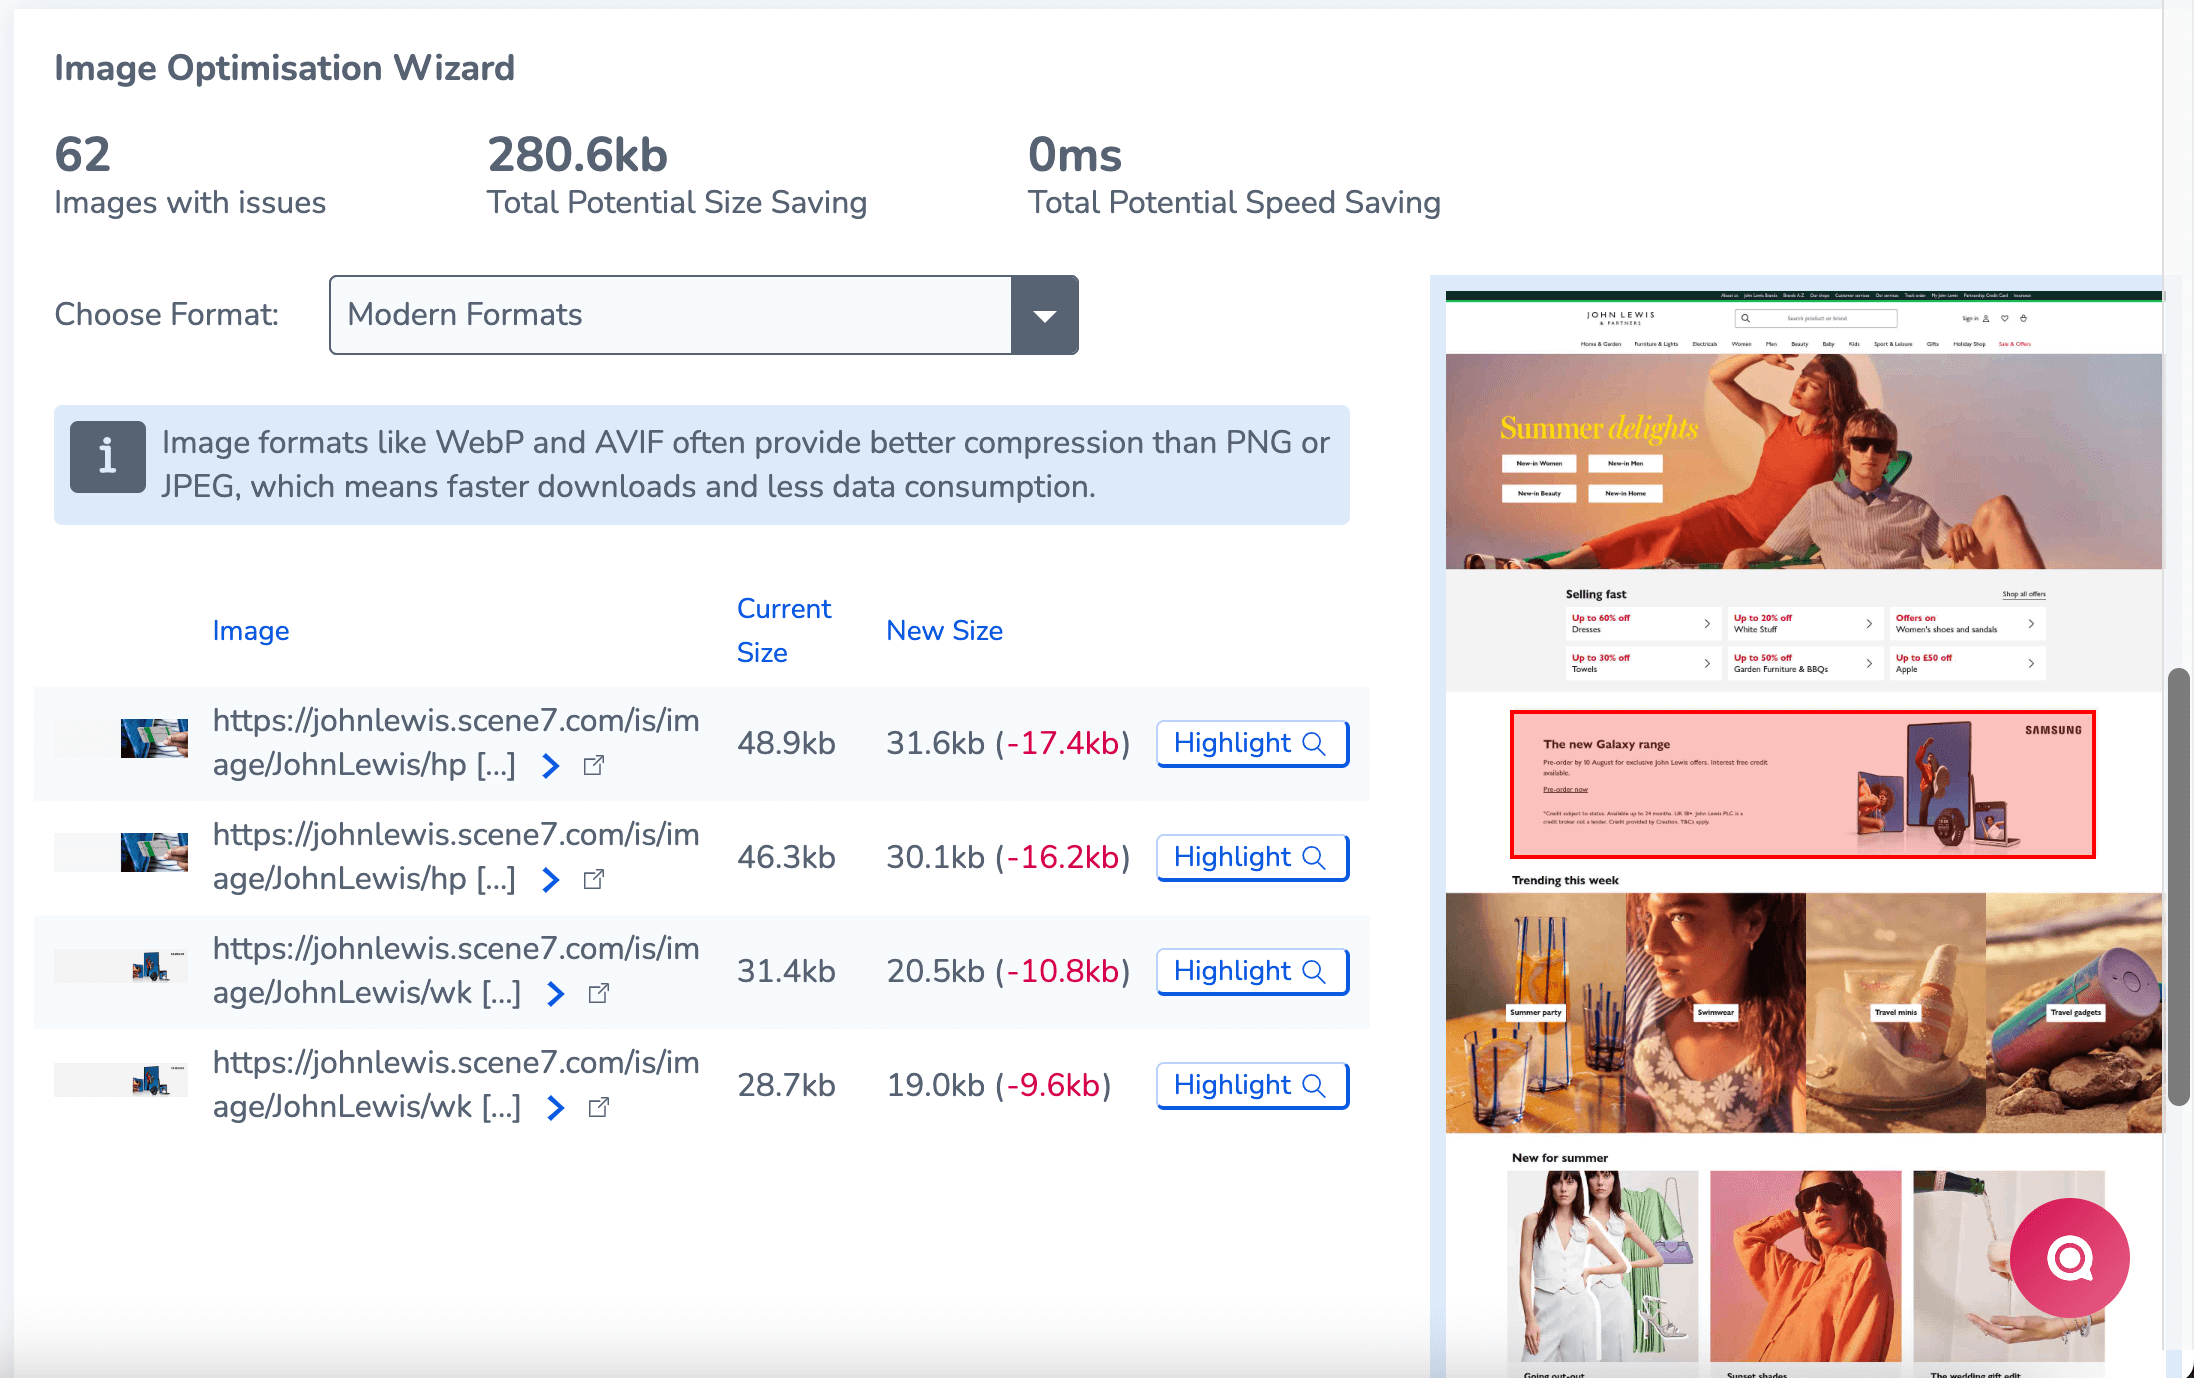This screenshot has height=1378, width=2194.
Task: Open 46.3kb image in new tab icon
Action: click(594, 879)
